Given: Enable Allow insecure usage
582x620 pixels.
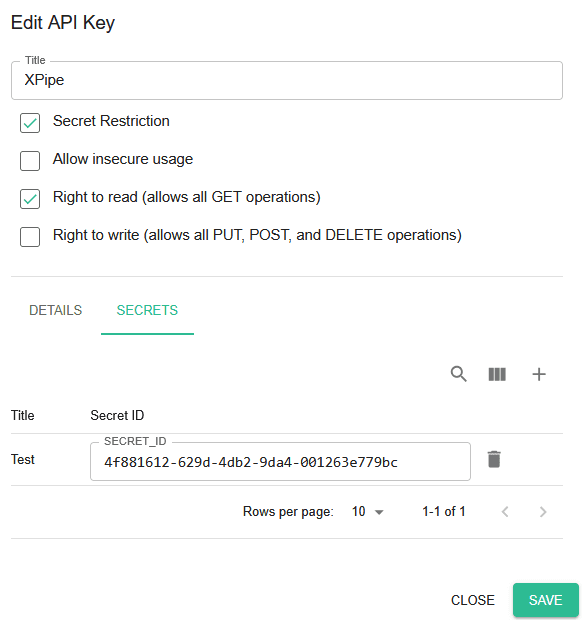Looking at the screenshot, I should pos(30,161).
